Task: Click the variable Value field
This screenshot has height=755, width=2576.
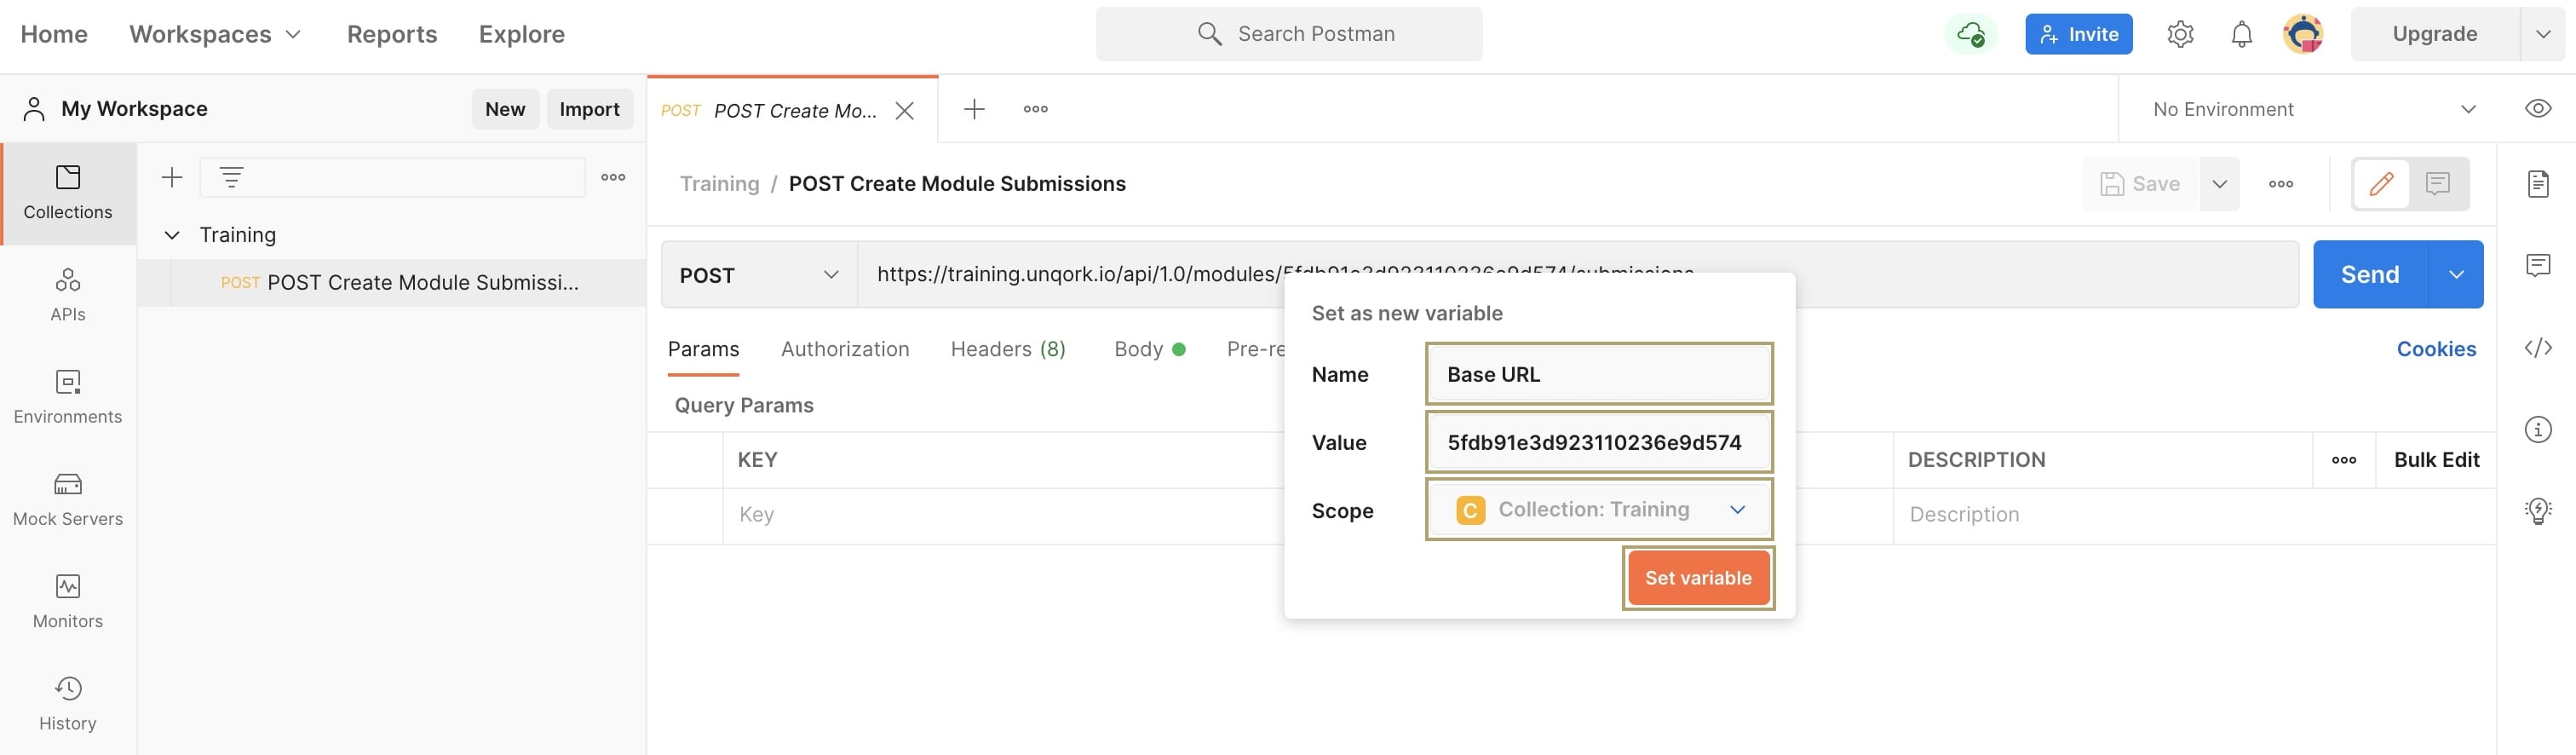Action: coord(1599,442)
